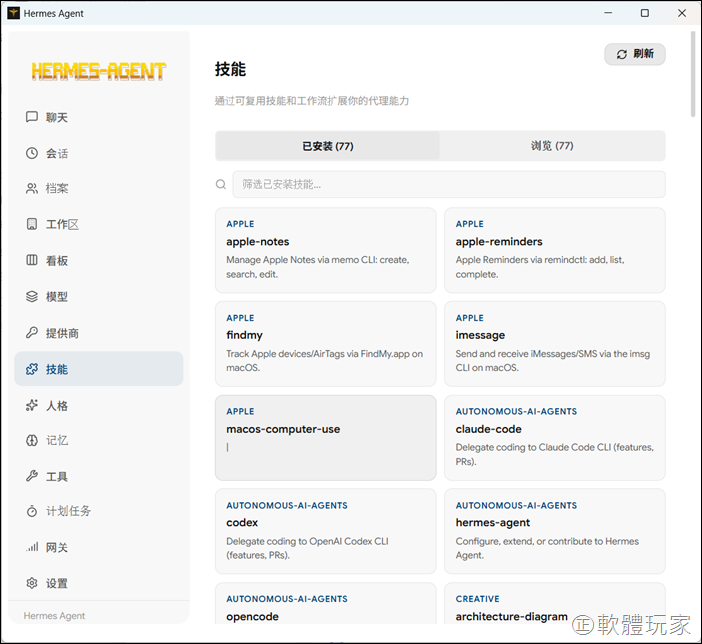Open the macos-computer-use skill card

coord(325,438)
